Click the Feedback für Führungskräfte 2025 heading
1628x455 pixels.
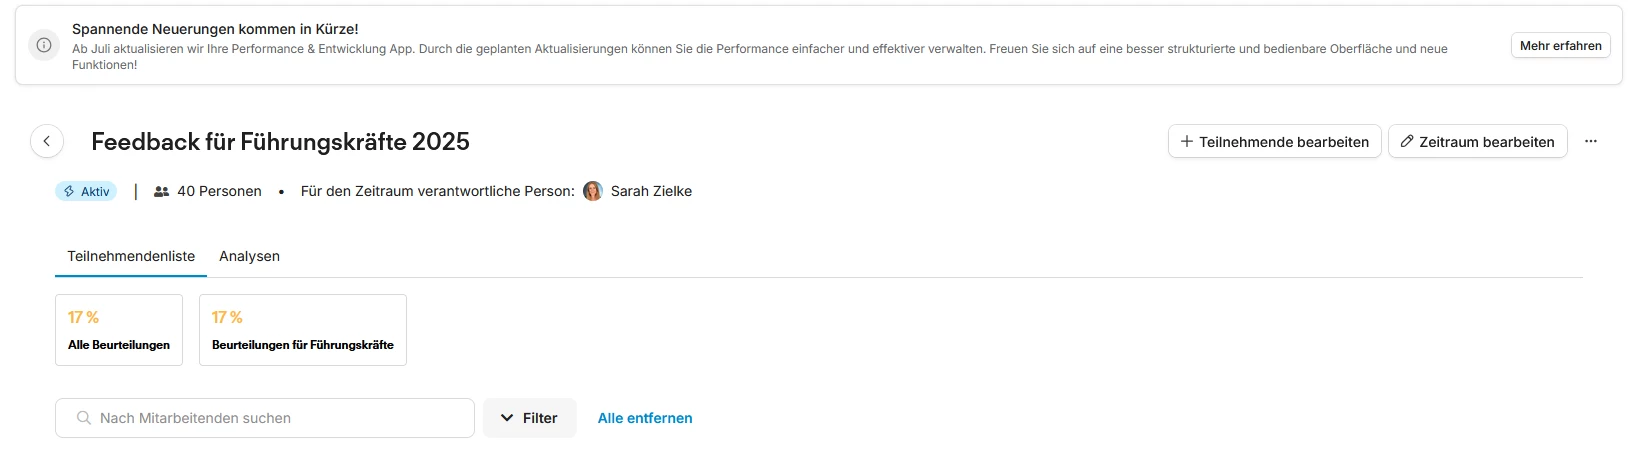point(280,142)
